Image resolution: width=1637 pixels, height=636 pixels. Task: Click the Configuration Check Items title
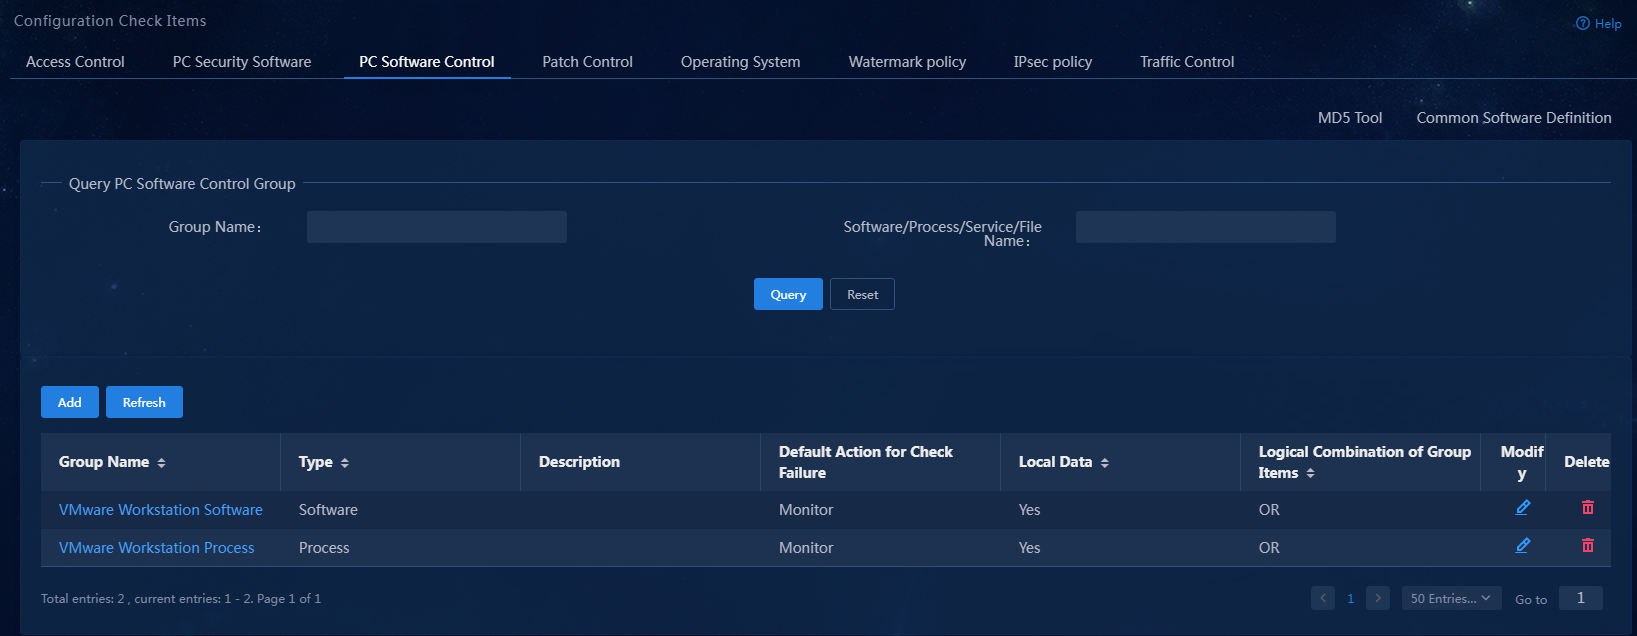pos(110,21)
